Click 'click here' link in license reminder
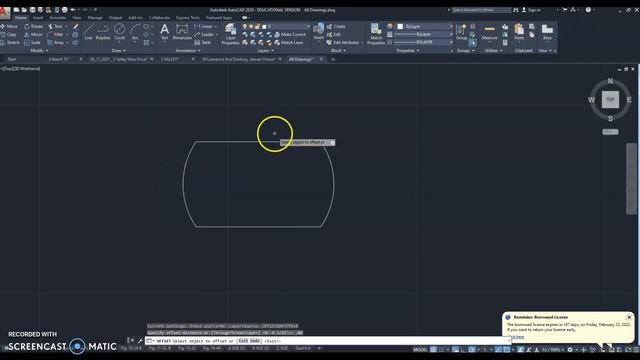This screenshot has width=640, height=360. (x=517, y=337)
